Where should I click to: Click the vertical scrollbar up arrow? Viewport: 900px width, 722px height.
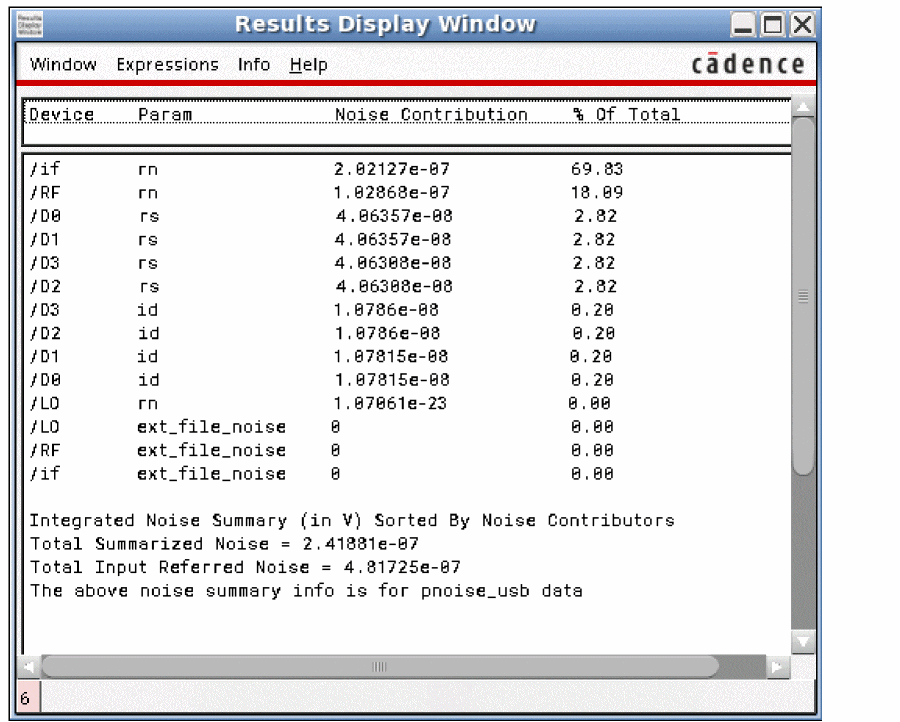tap(803, 106)
